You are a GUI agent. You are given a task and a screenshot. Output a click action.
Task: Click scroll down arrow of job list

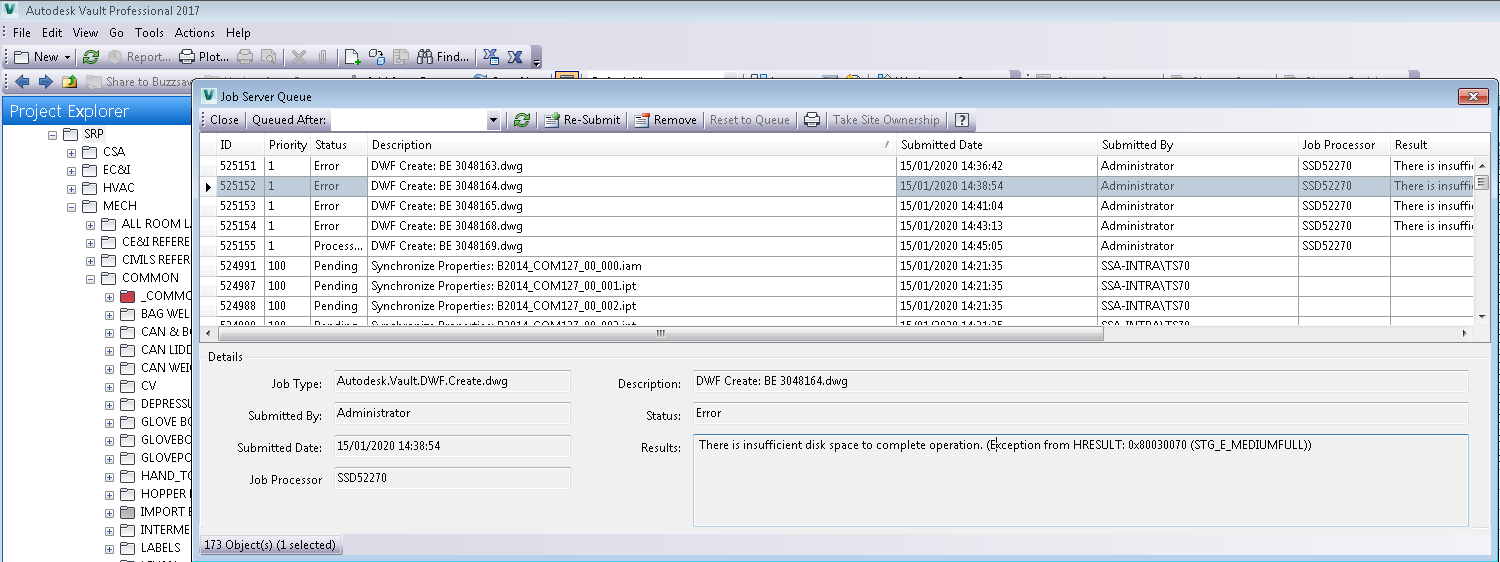1482,316
